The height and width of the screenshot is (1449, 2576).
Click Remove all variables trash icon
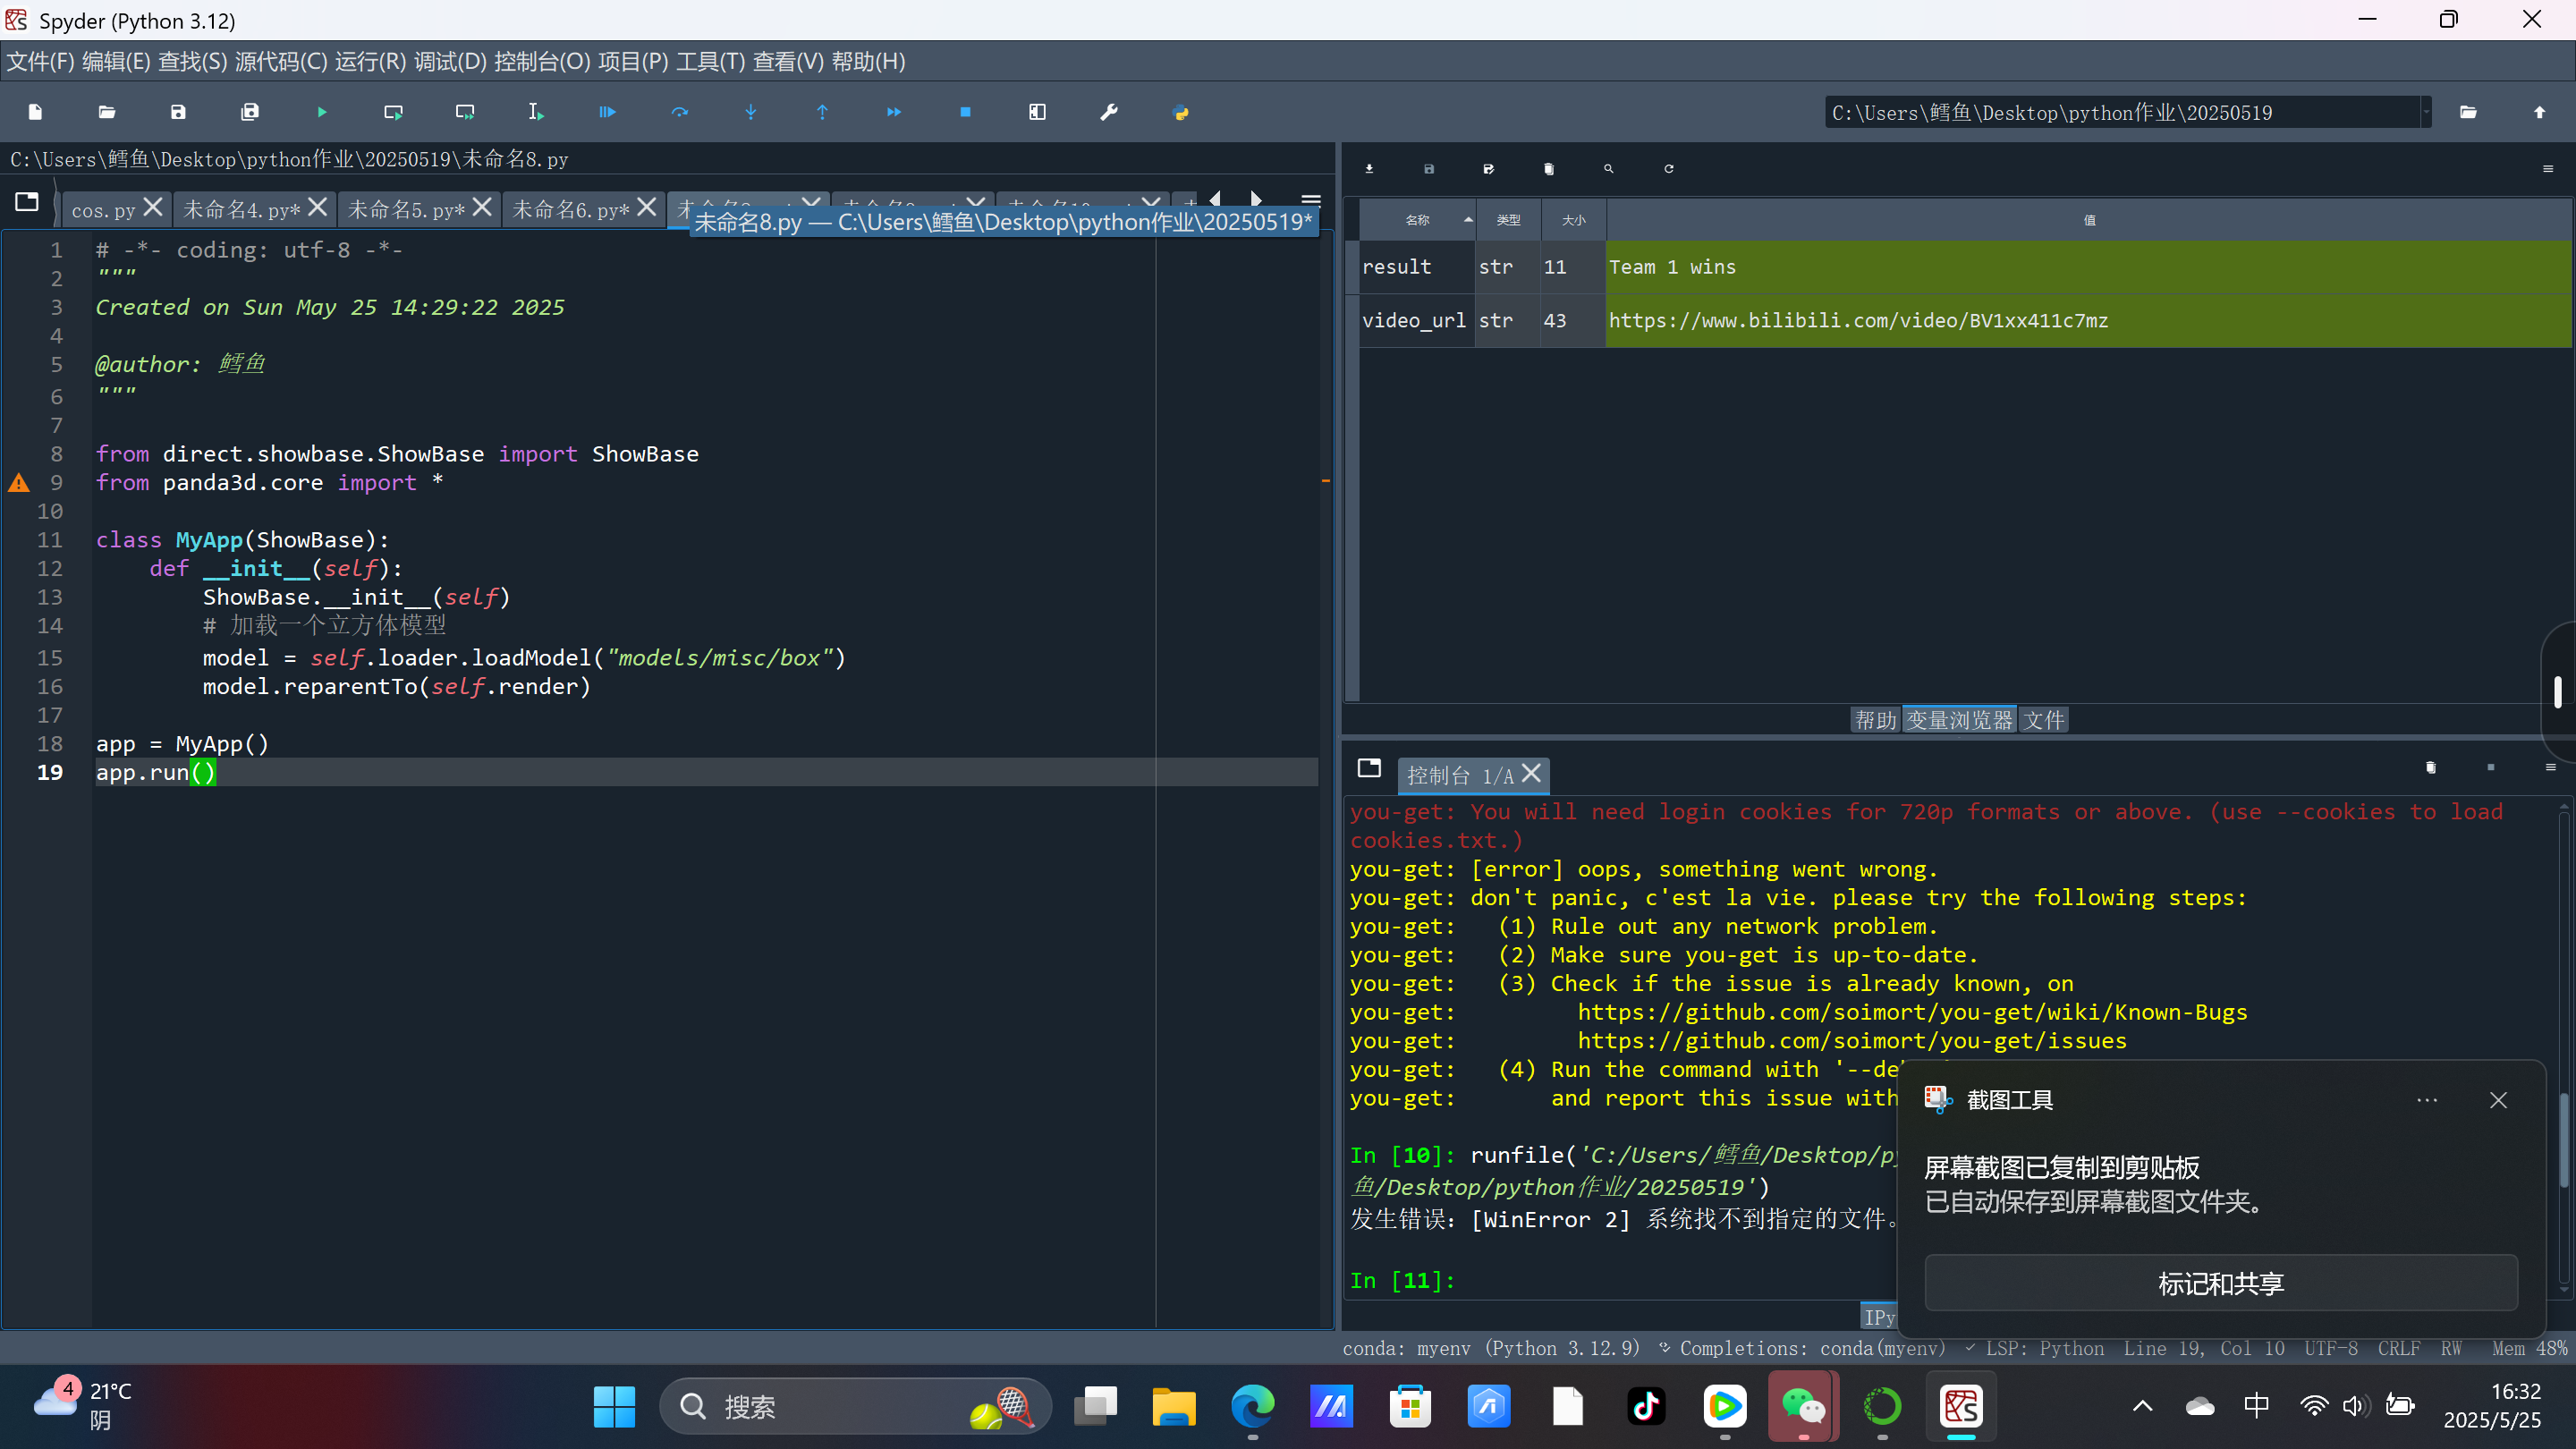click(x=1548, y=169)
